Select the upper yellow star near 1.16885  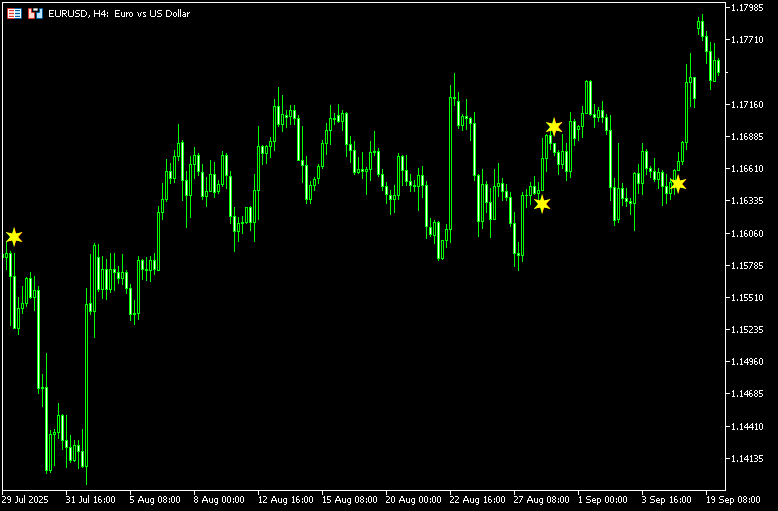pyautogui.click(x=554, y=126)
